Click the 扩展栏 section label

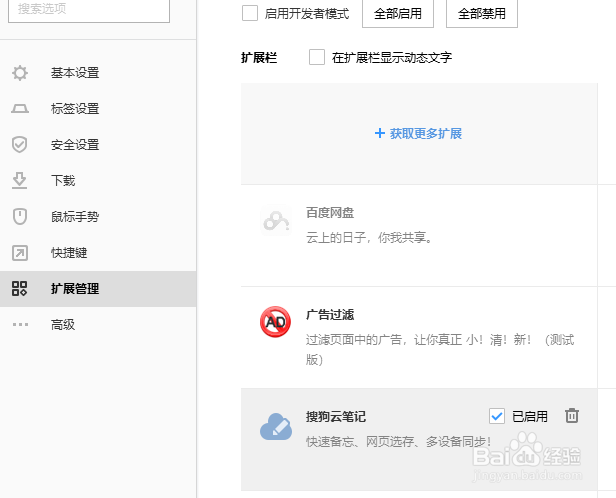coord(259,58)
